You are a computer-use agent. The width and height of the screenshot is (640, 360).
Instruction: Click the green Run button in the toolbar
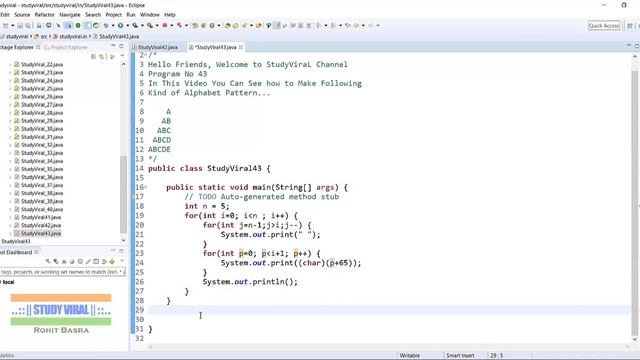(x=120, y=25)
